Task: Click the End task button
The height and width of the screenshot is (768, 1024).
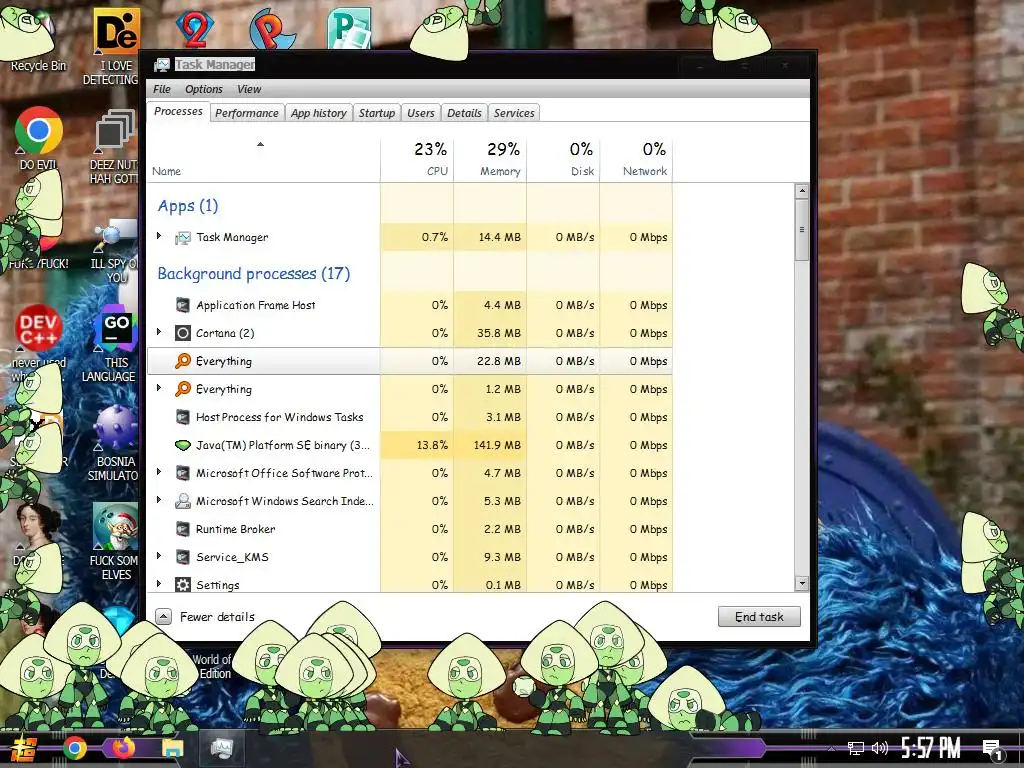Action: point(759,616)
